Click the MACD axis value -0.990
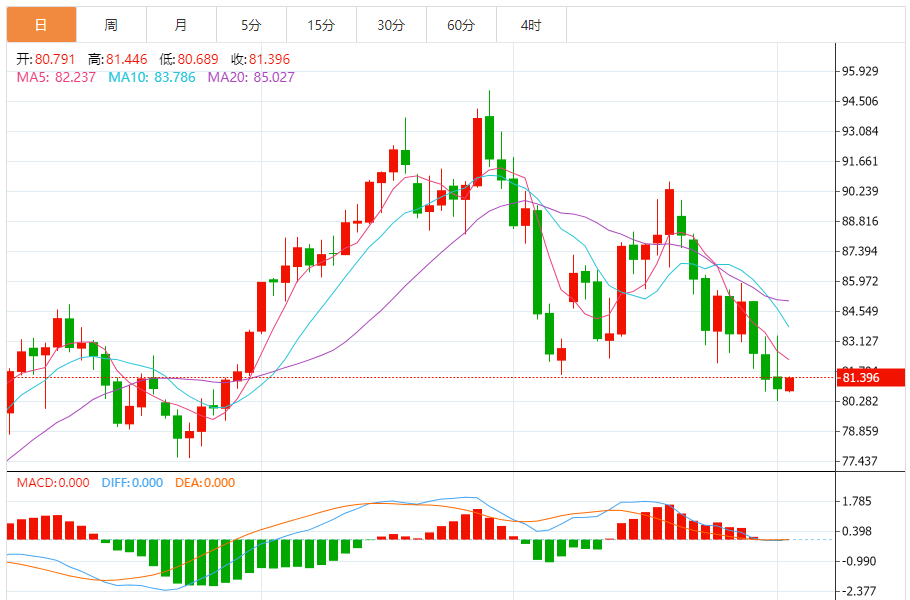This screenshot has height=600, width=910. click(859, 561)
